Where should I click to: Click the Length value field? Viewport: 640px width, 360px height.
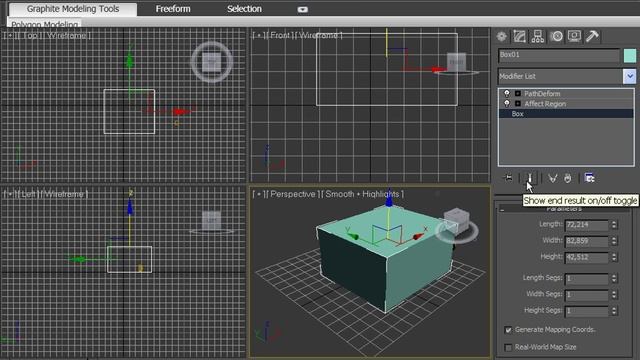(587, 225)
